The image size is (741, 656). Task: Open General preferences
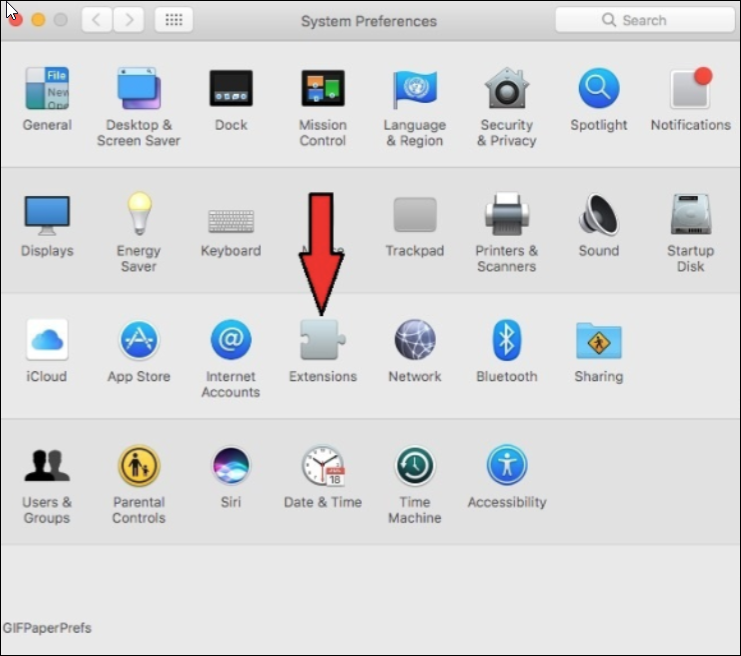point(47,88)
